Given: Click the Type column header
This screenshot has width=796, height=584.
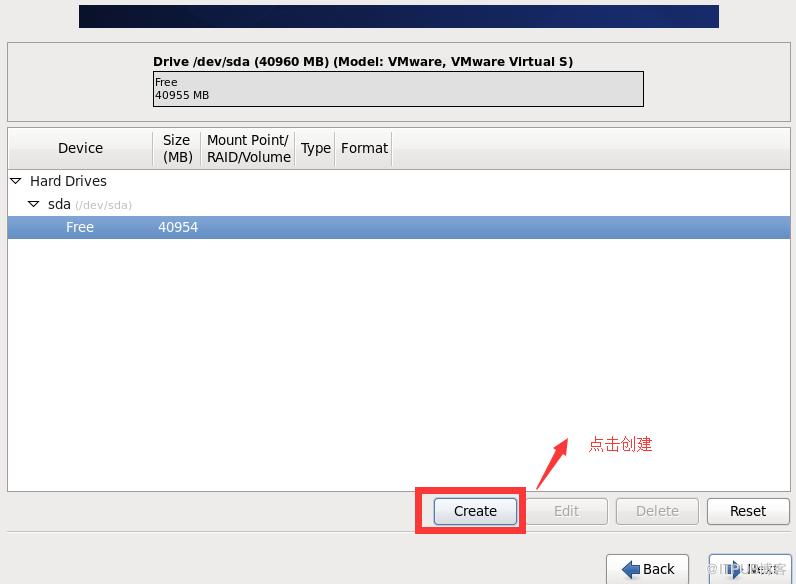Looking at the screenshot, I should 315,148.
